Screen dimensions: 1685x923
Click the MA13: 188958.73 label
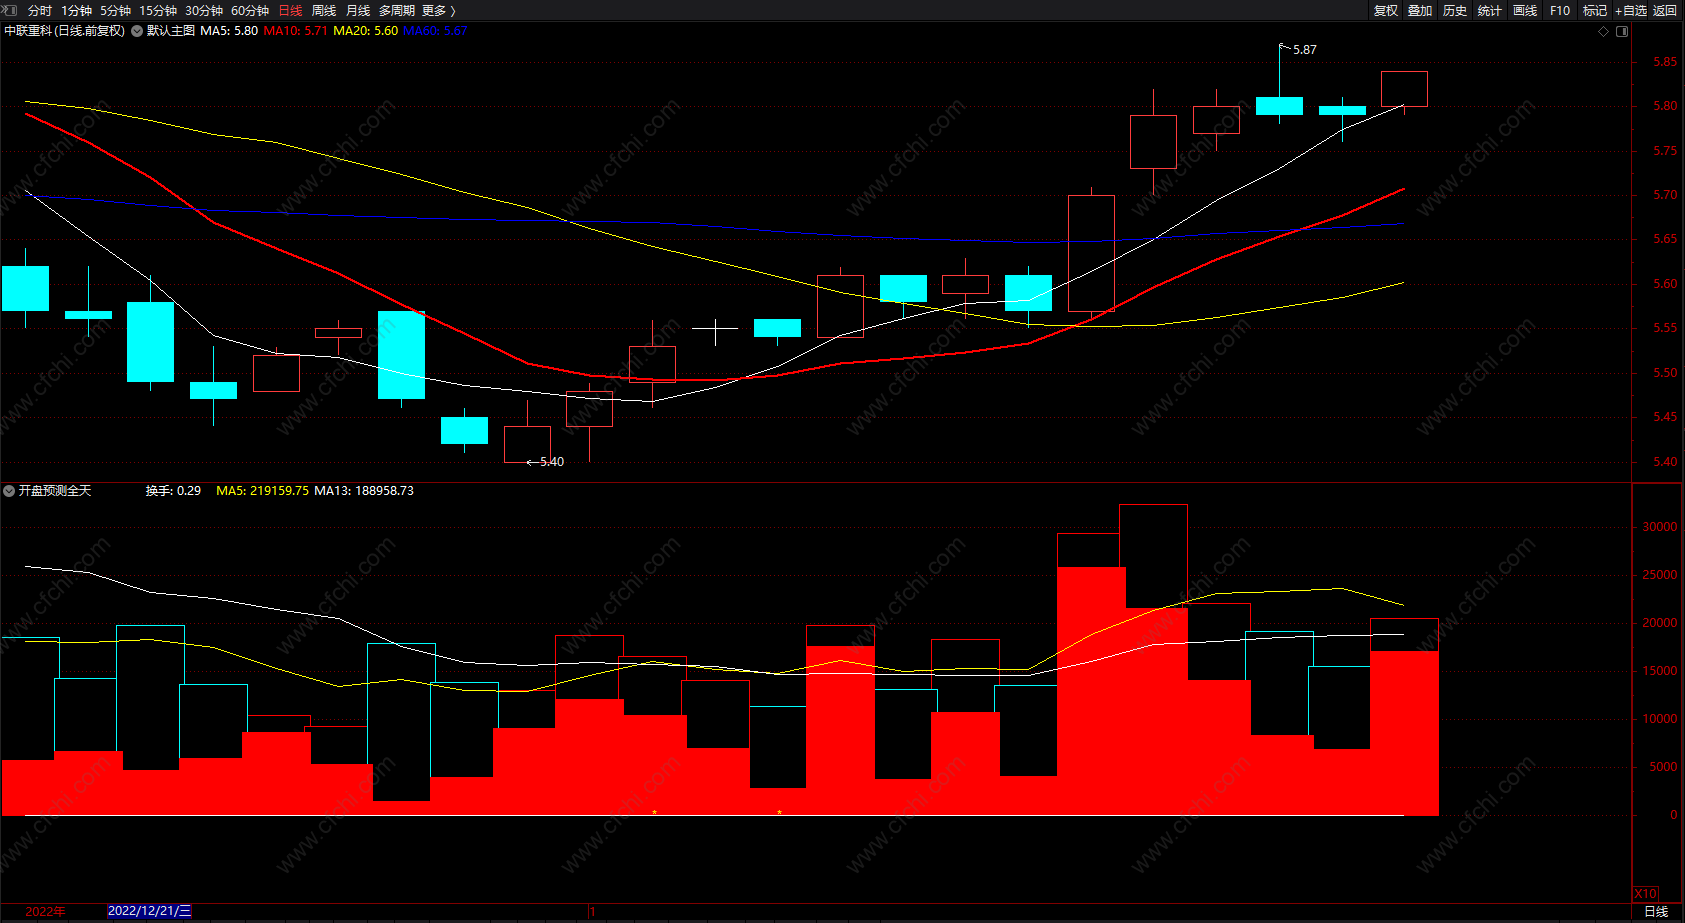point(364,491)
